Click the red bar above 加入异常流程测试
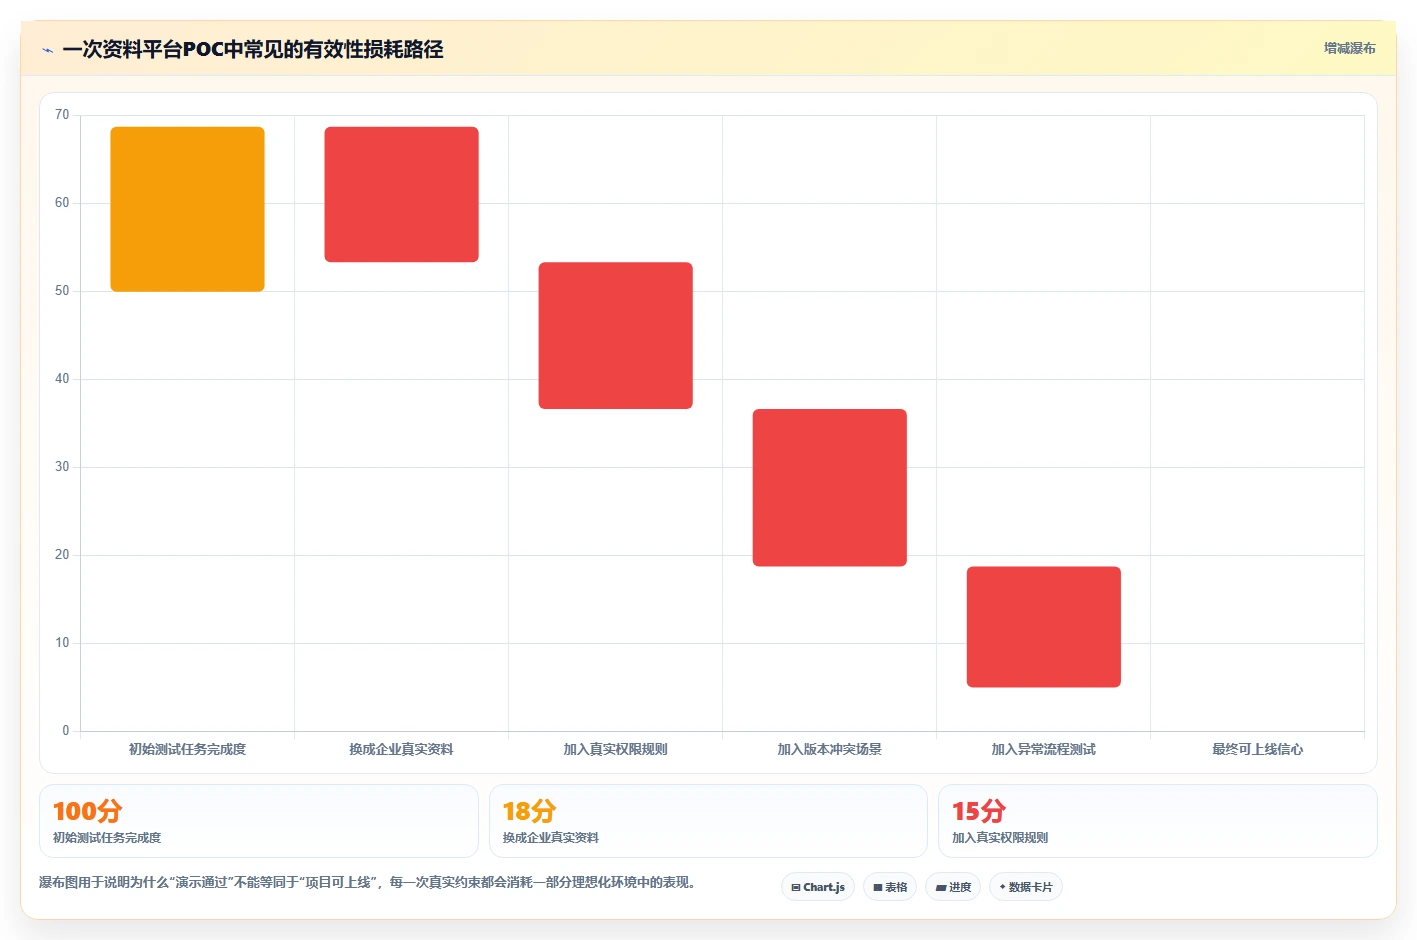Image resolution: width=1417 pixels, height=940 pixels. pyautogui.click(x=1043, y=627)
